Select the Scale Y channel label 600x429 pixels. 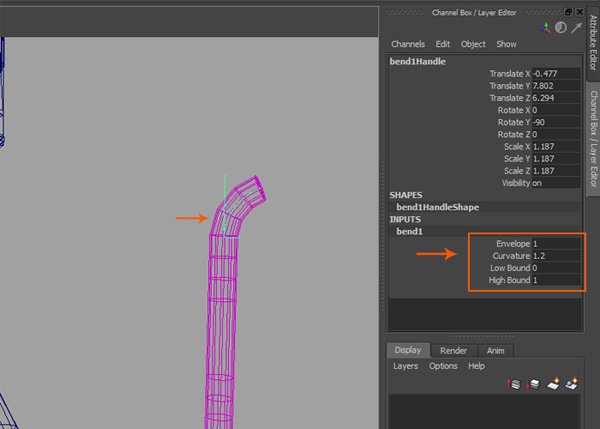pos(517,159)
